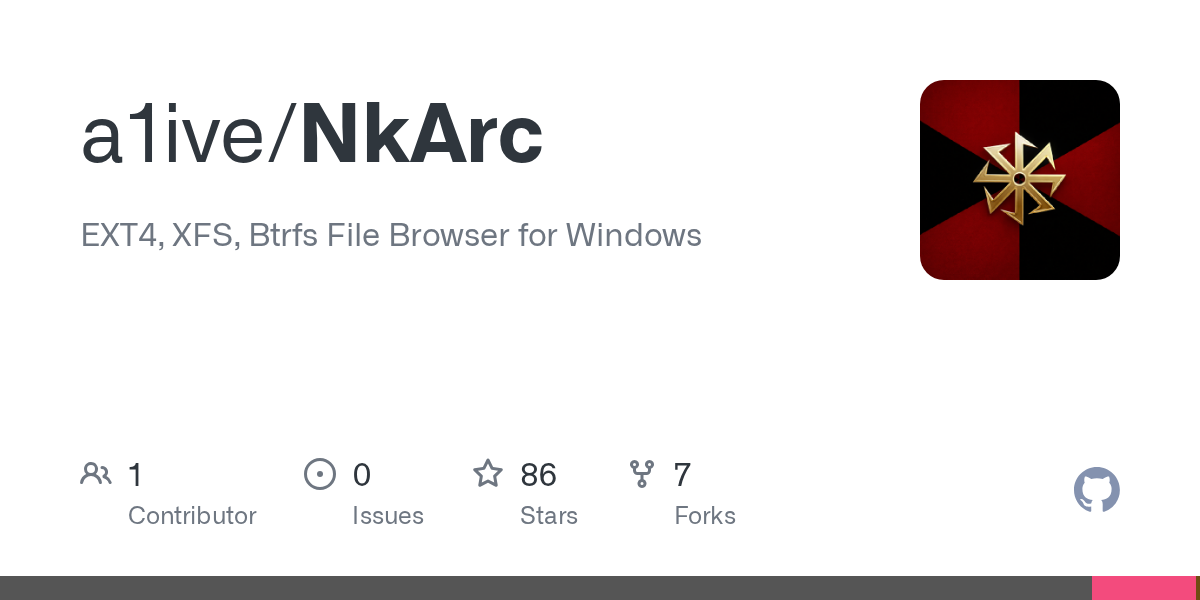Click the Contributor label
The image size is (1200, 600).
[x=192, y=516]
